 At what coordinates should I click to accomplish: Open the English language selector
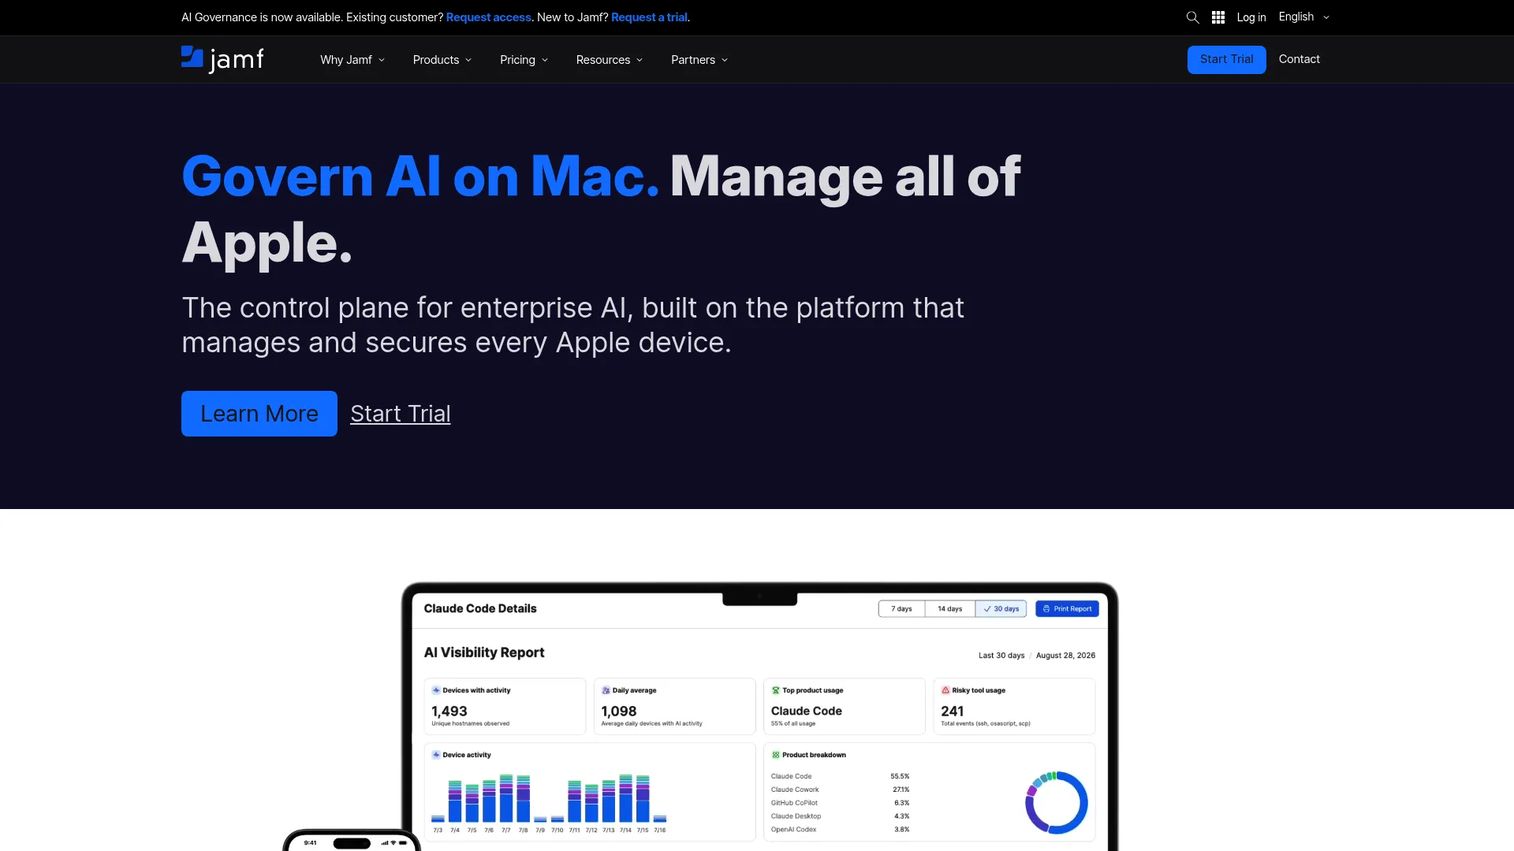pyautogui.click(x=1304, y=17)
